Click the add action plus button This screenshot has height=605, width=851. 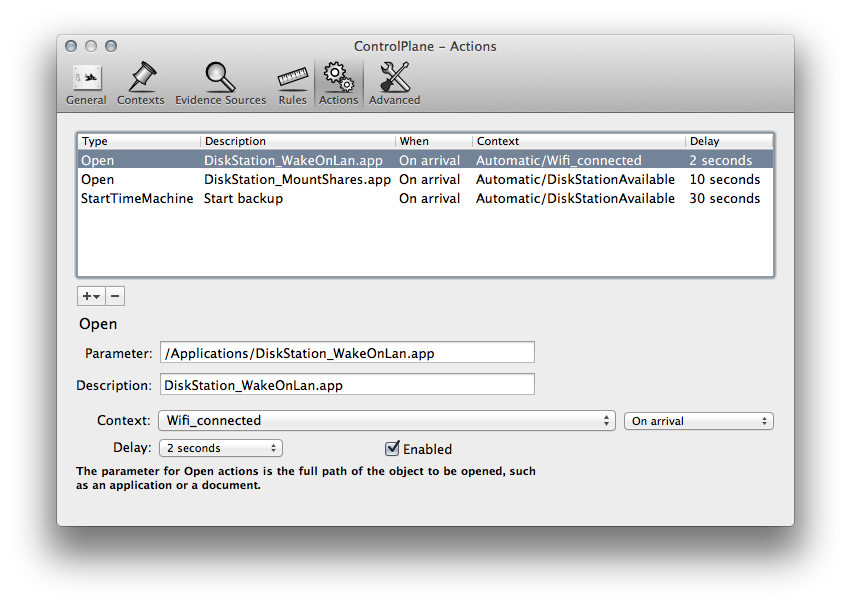coord(91,296)
